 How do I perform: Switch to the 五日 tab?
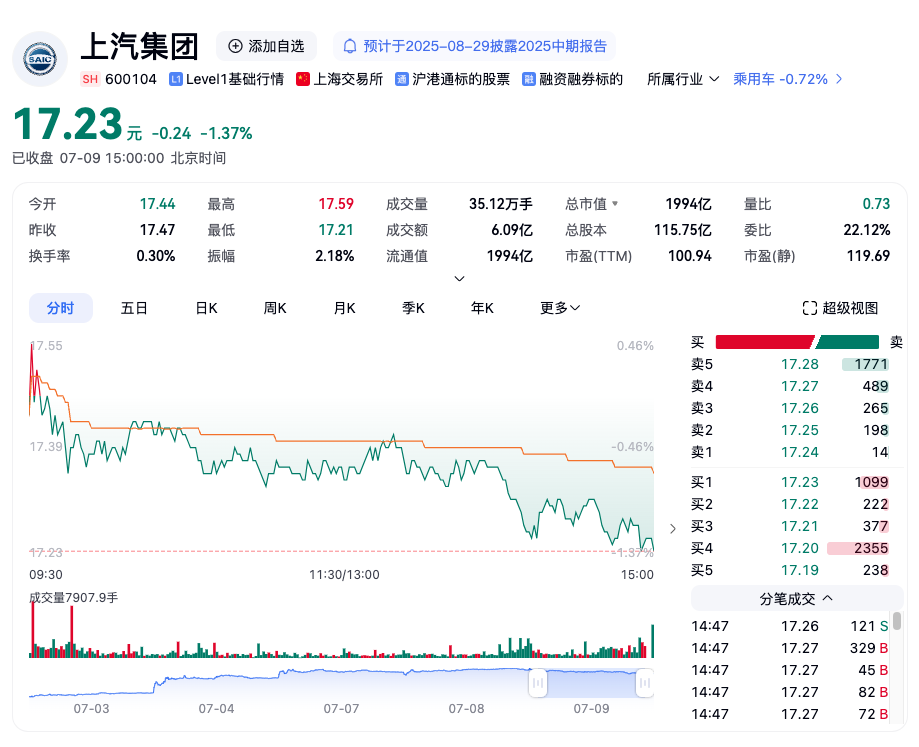[x=134, y=308]
